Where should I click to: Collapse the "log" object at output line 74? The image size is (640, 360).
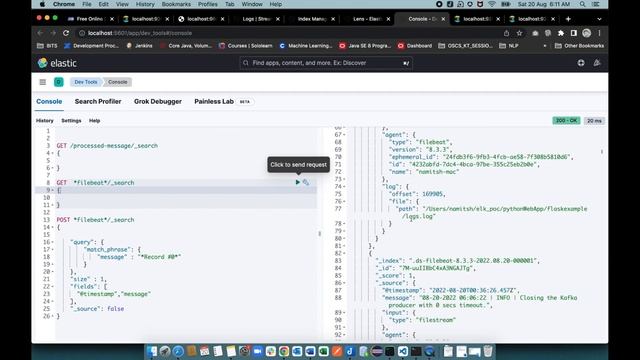tap(344, 187)
